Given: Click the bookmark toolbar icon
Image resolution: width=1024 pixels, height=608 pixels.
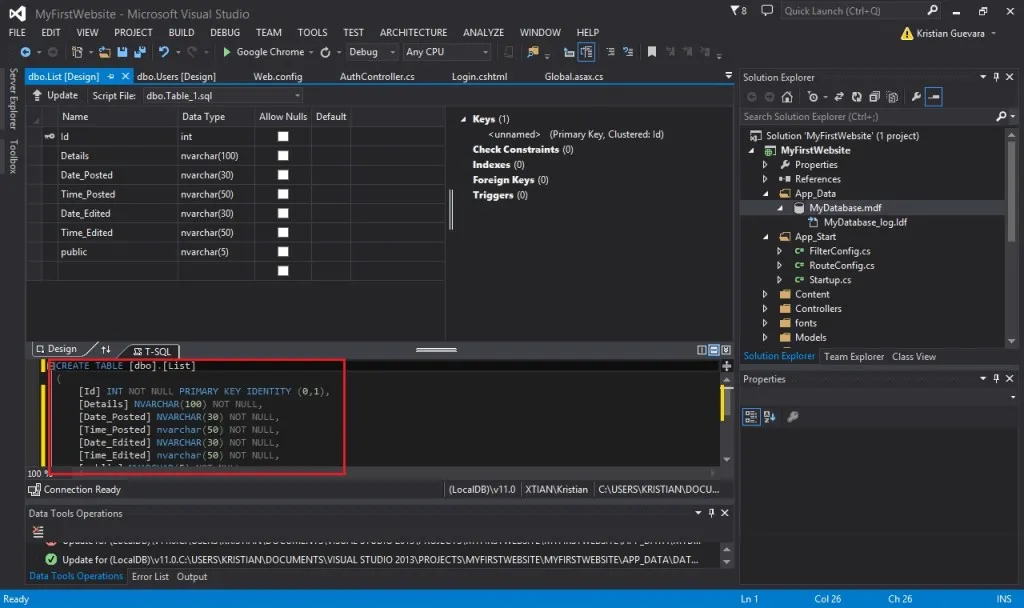Looking at the screenshot, I should coord(652,52).
